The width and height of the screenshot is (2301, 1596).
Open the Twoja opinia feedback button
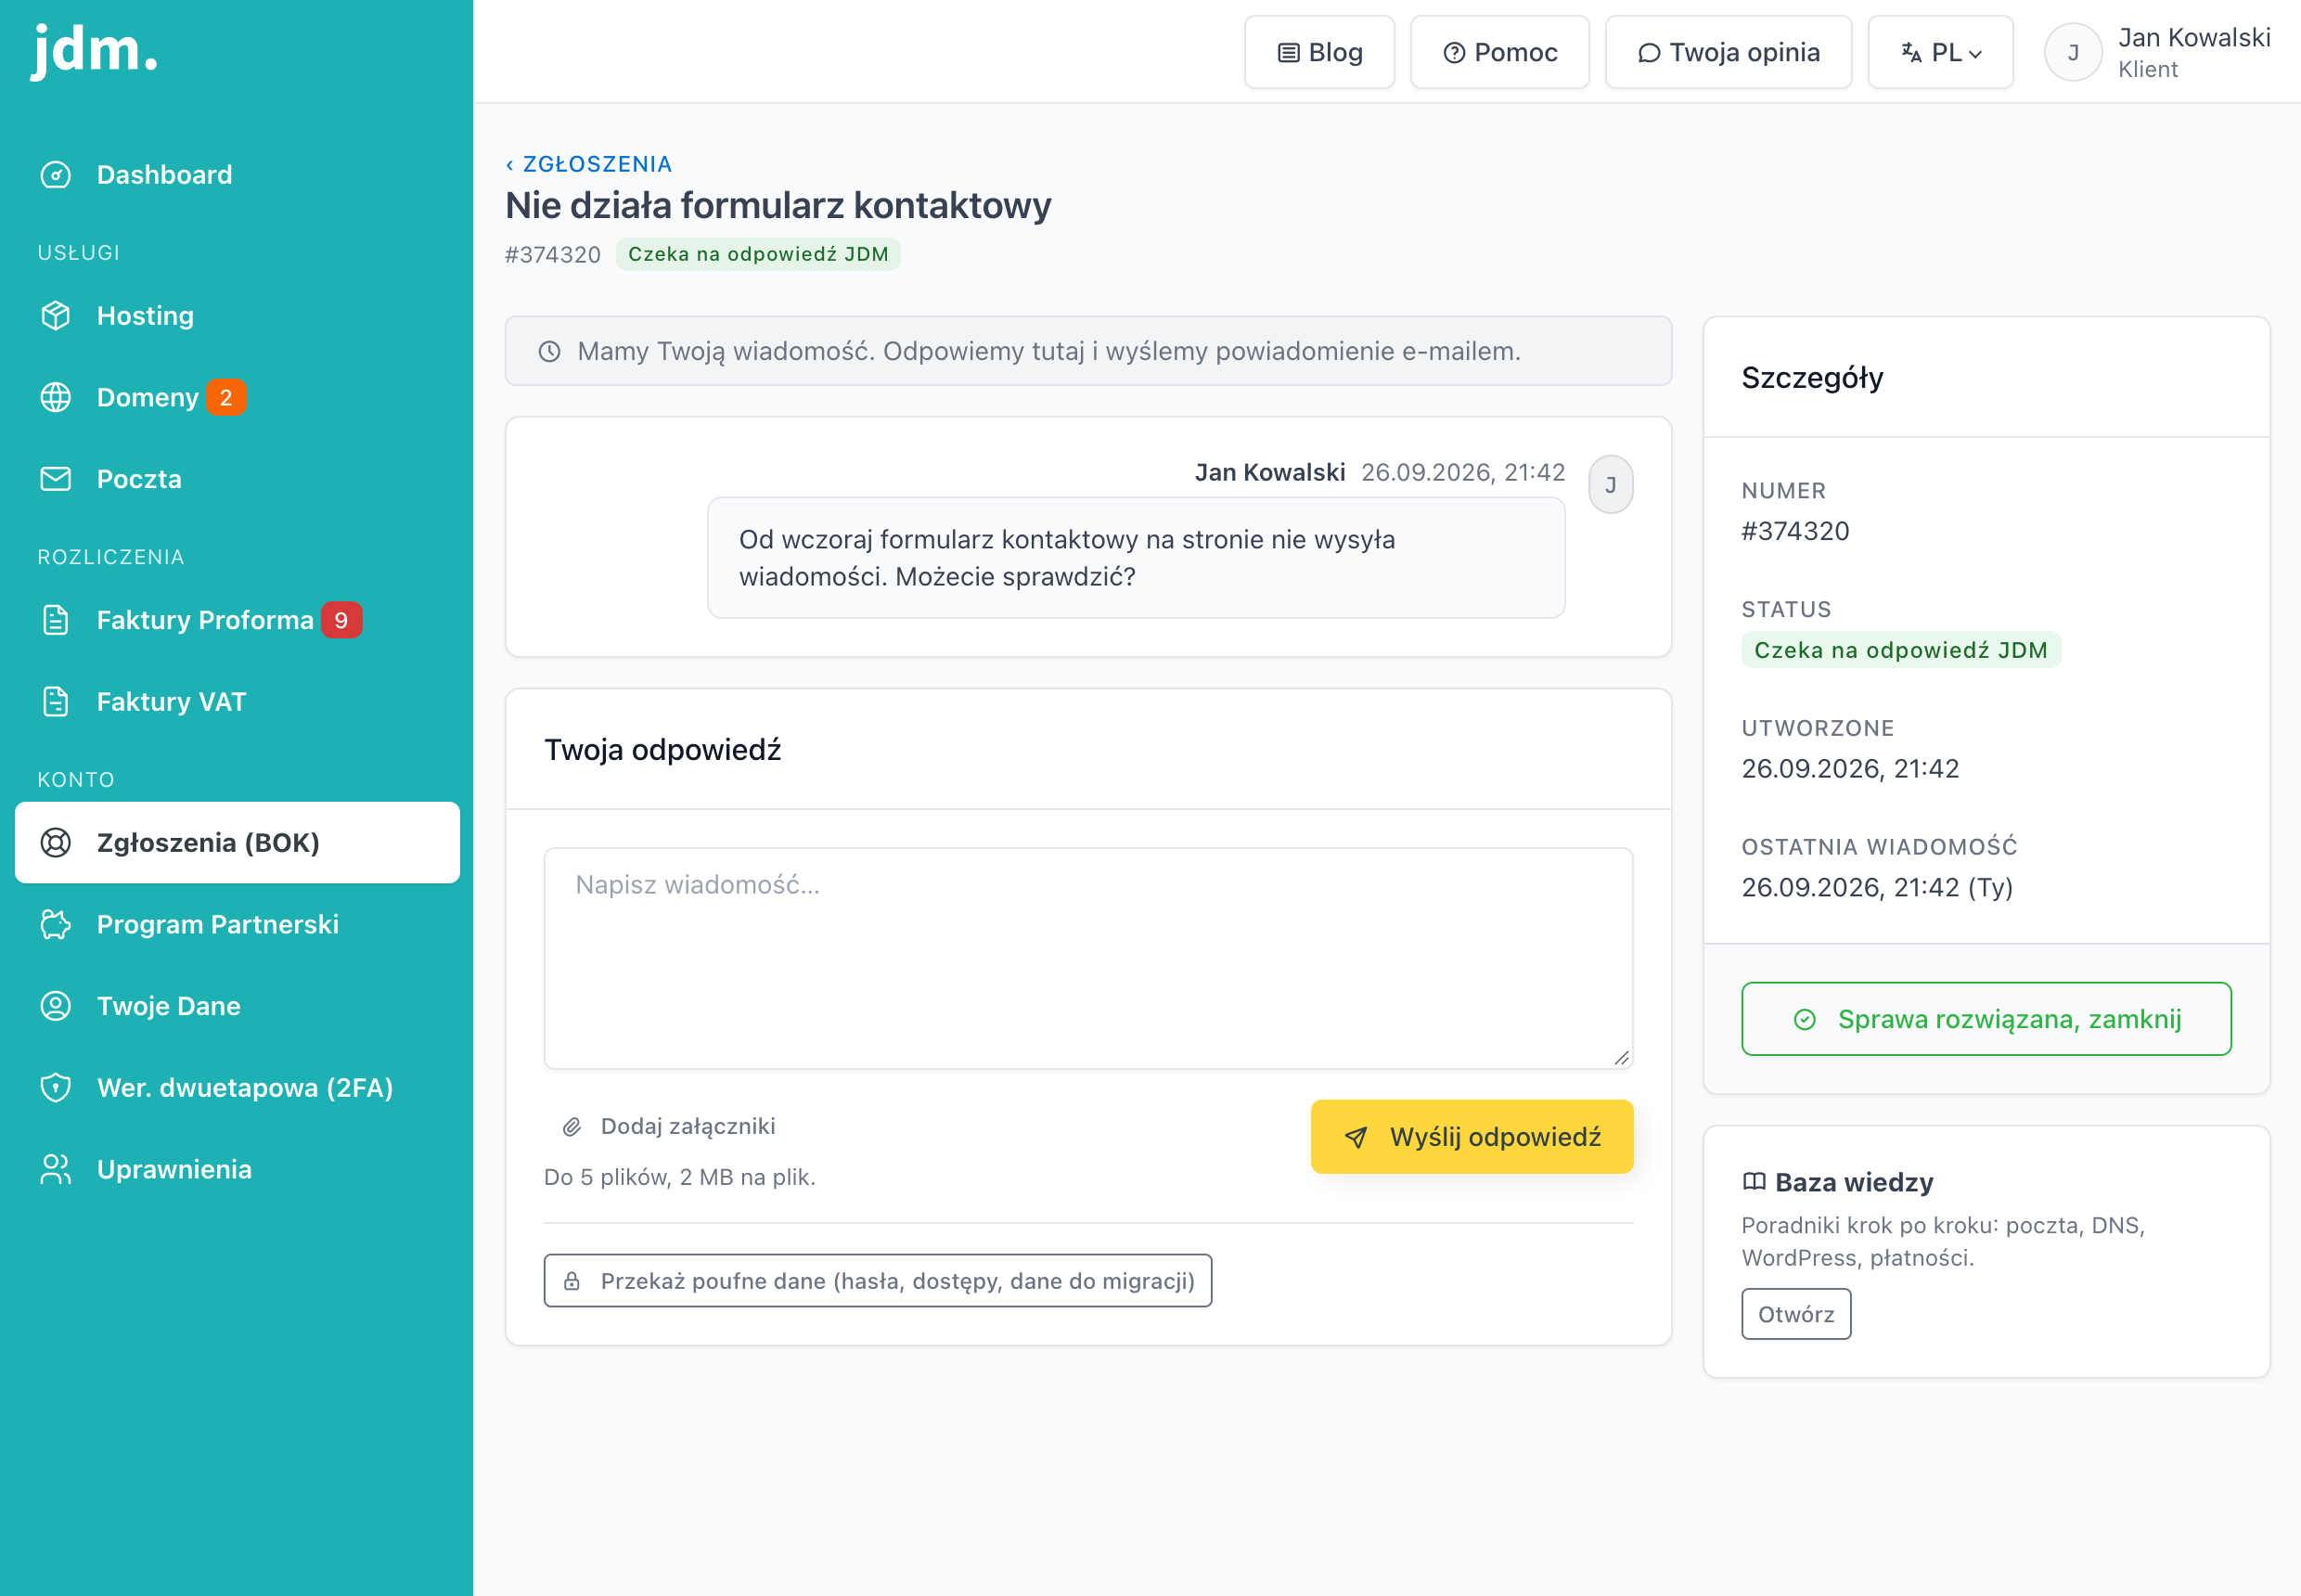coord(1728,52)
